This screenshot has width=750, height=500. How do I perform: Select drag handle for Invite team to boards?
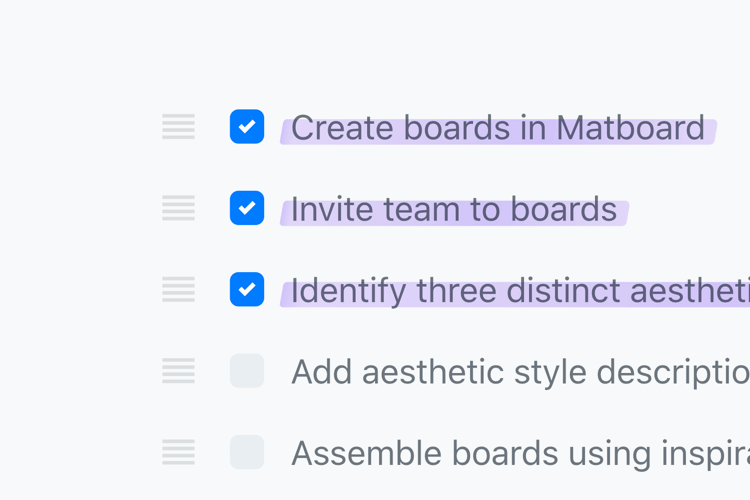coord(178,208)
